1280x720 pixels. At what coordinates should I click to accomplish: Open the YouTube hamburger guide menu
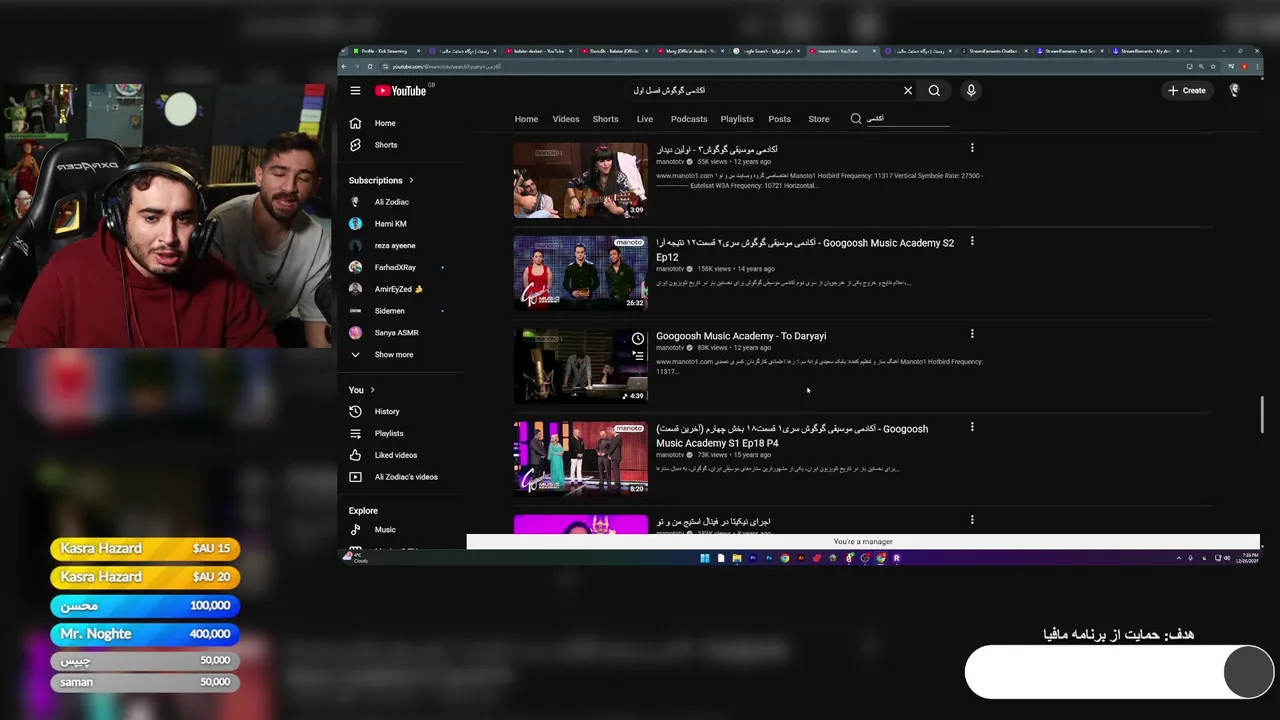click(x=355, y=90)
